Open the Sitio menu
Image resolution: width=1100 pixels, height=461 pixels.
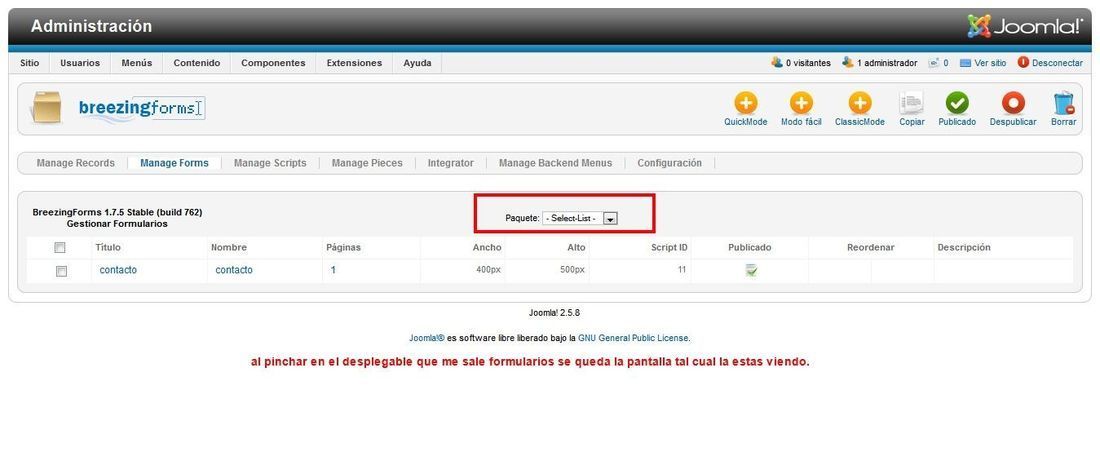[29, 63]
